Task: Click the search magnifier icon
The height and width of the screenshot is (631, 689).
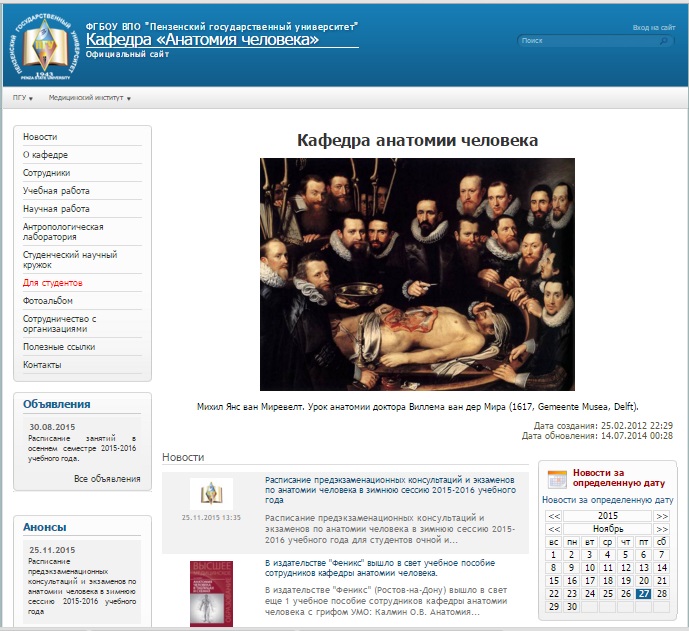Action: click(664, 40)
